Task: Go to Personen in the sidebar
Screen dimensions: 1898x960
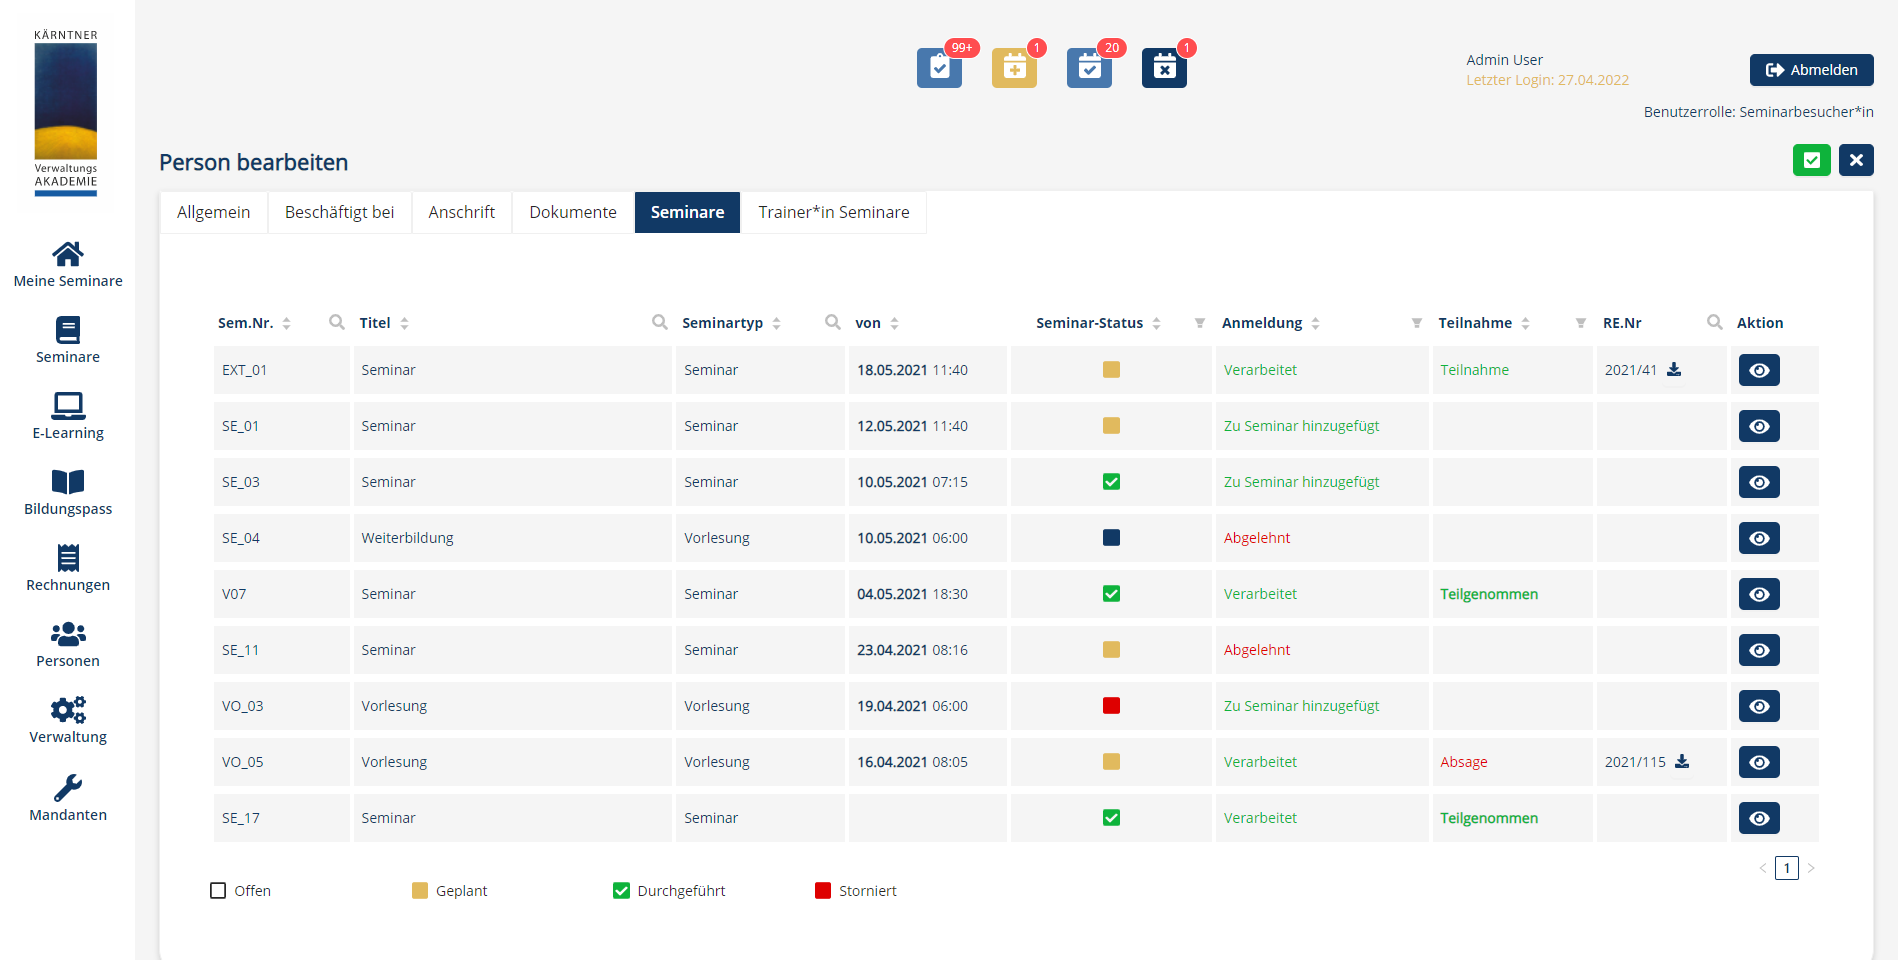Action: (x=68, y=634)
